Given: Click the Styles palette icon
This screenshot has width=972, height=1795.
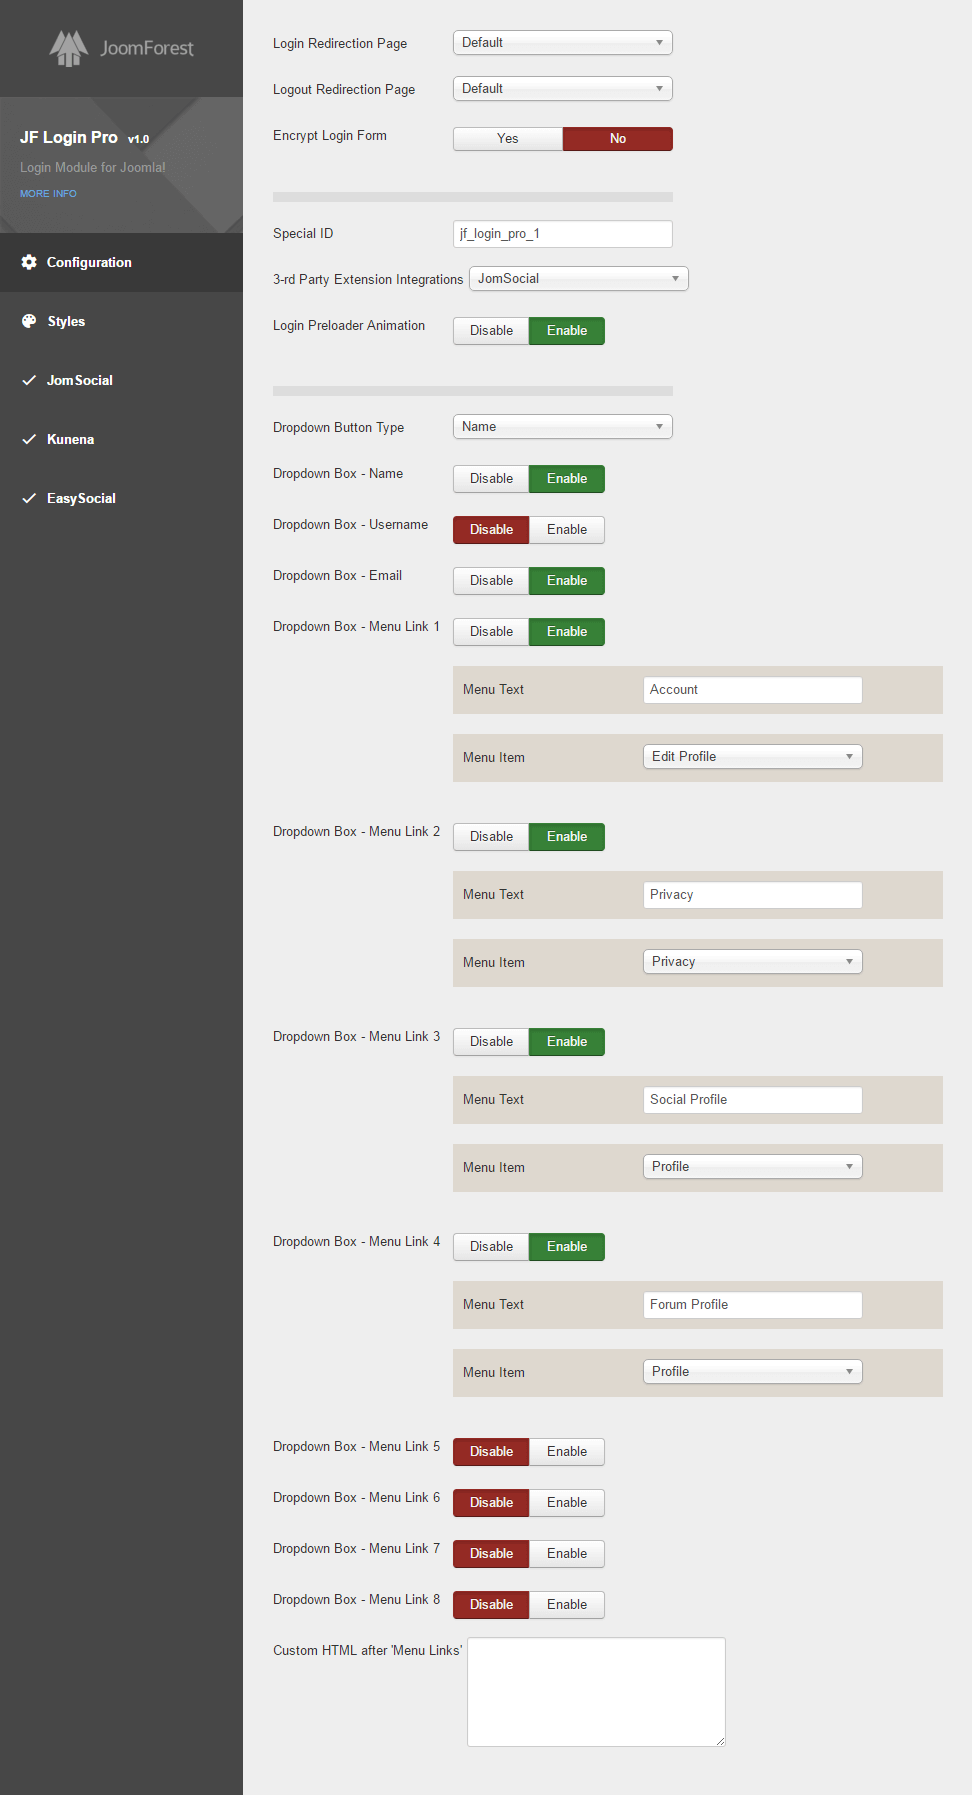Looking at the screenshot, I should 29,321.
